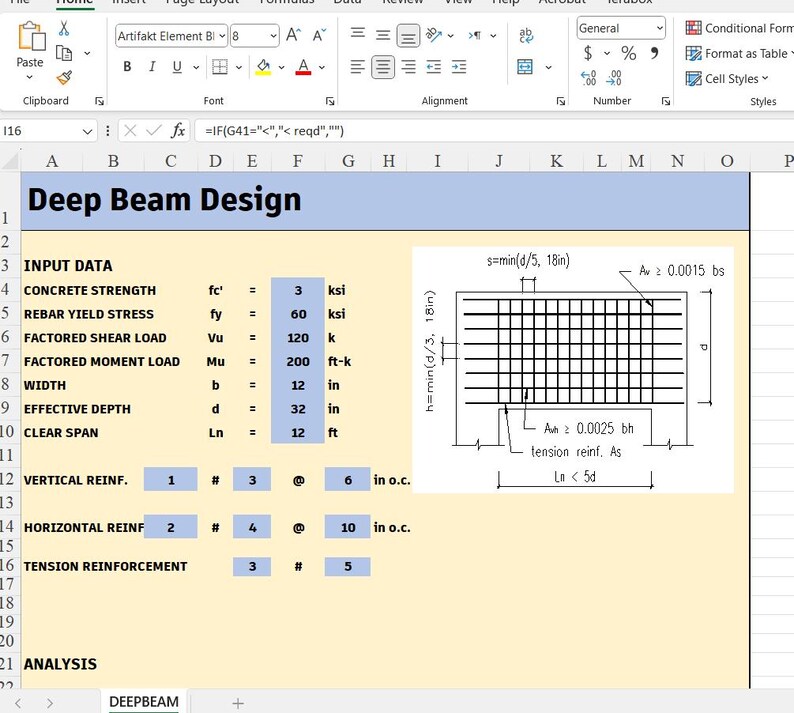
Task: Decrease font size with smaller A icon
Action: (320, 35)
